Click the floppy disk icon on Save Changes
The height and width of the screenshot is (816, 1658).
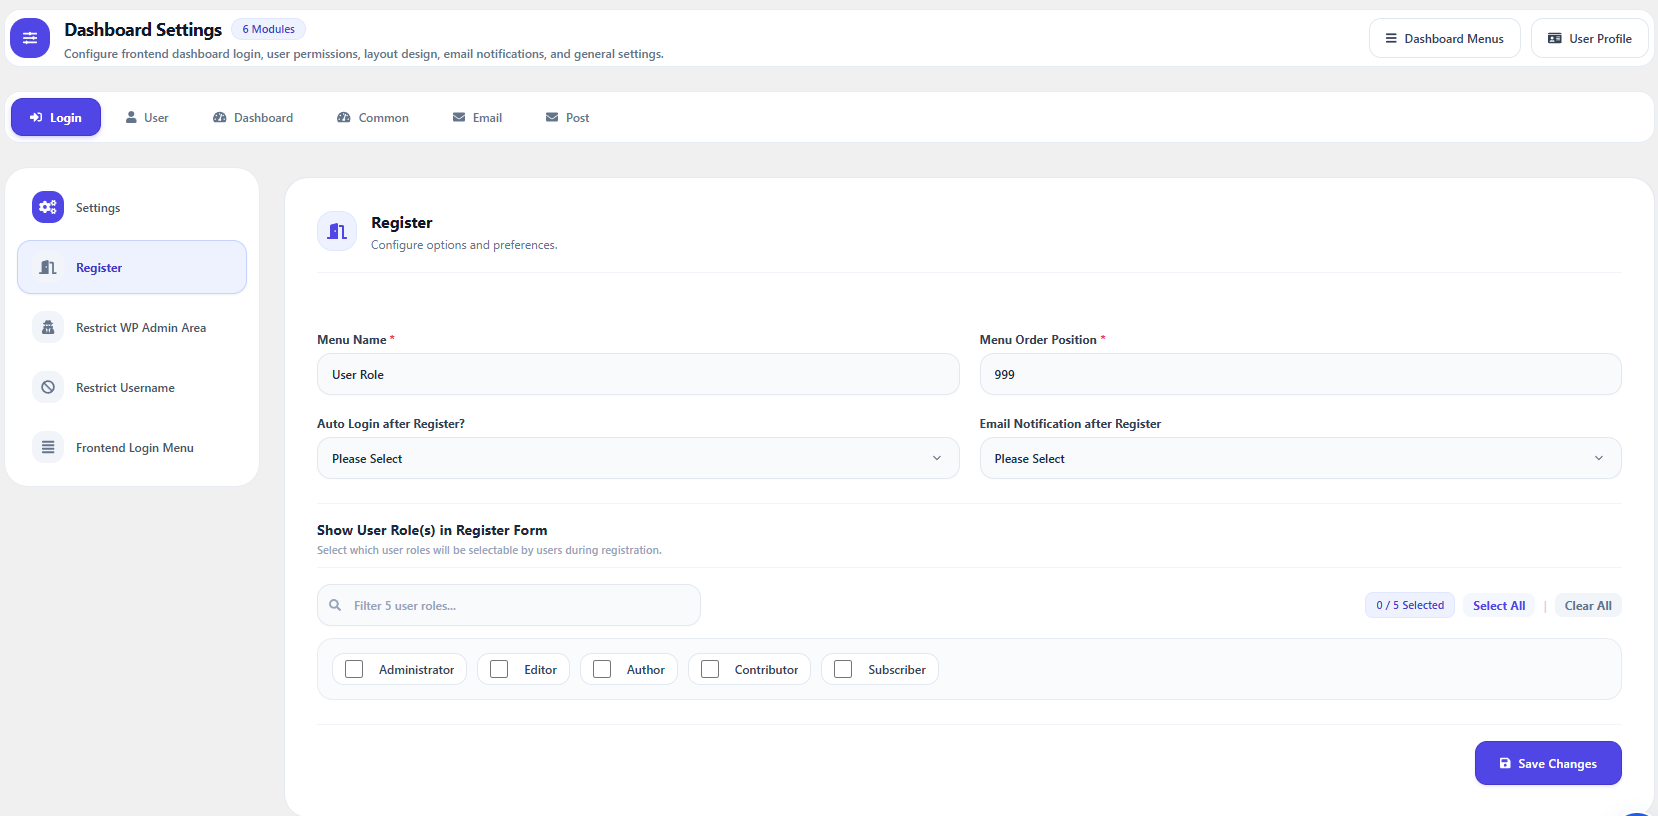[x=1505, y=763]
